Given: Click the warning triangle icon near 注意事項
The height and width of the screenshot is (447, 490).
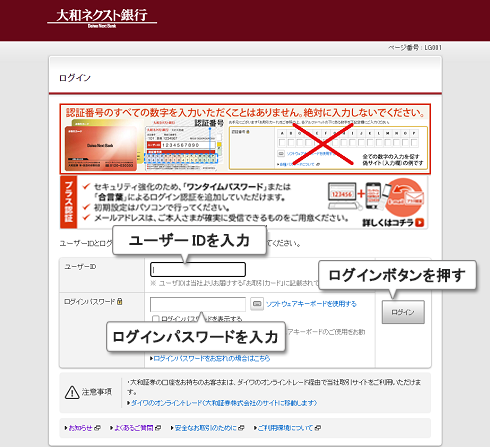Looking at the screenshot, I should click(72, 392).
